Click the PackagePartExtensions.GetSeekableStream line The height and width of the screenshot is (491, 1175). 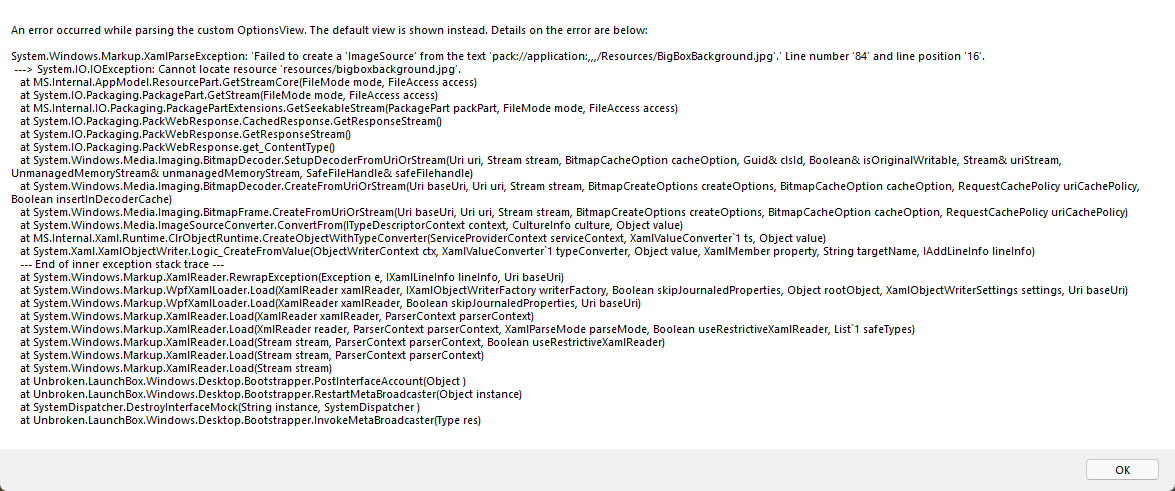pyautogui.click(x=348, y=109)
